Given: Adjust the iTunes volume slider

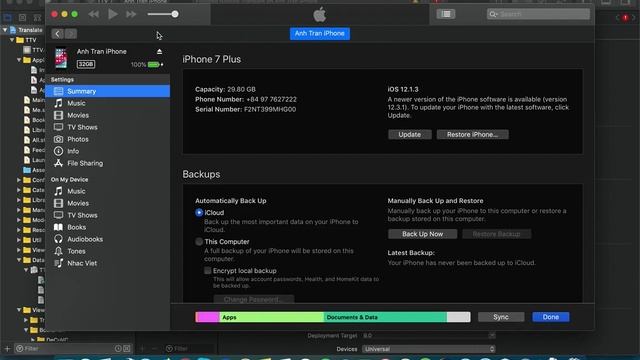Looking at the screenshot, I should click(x=163, y=14).
